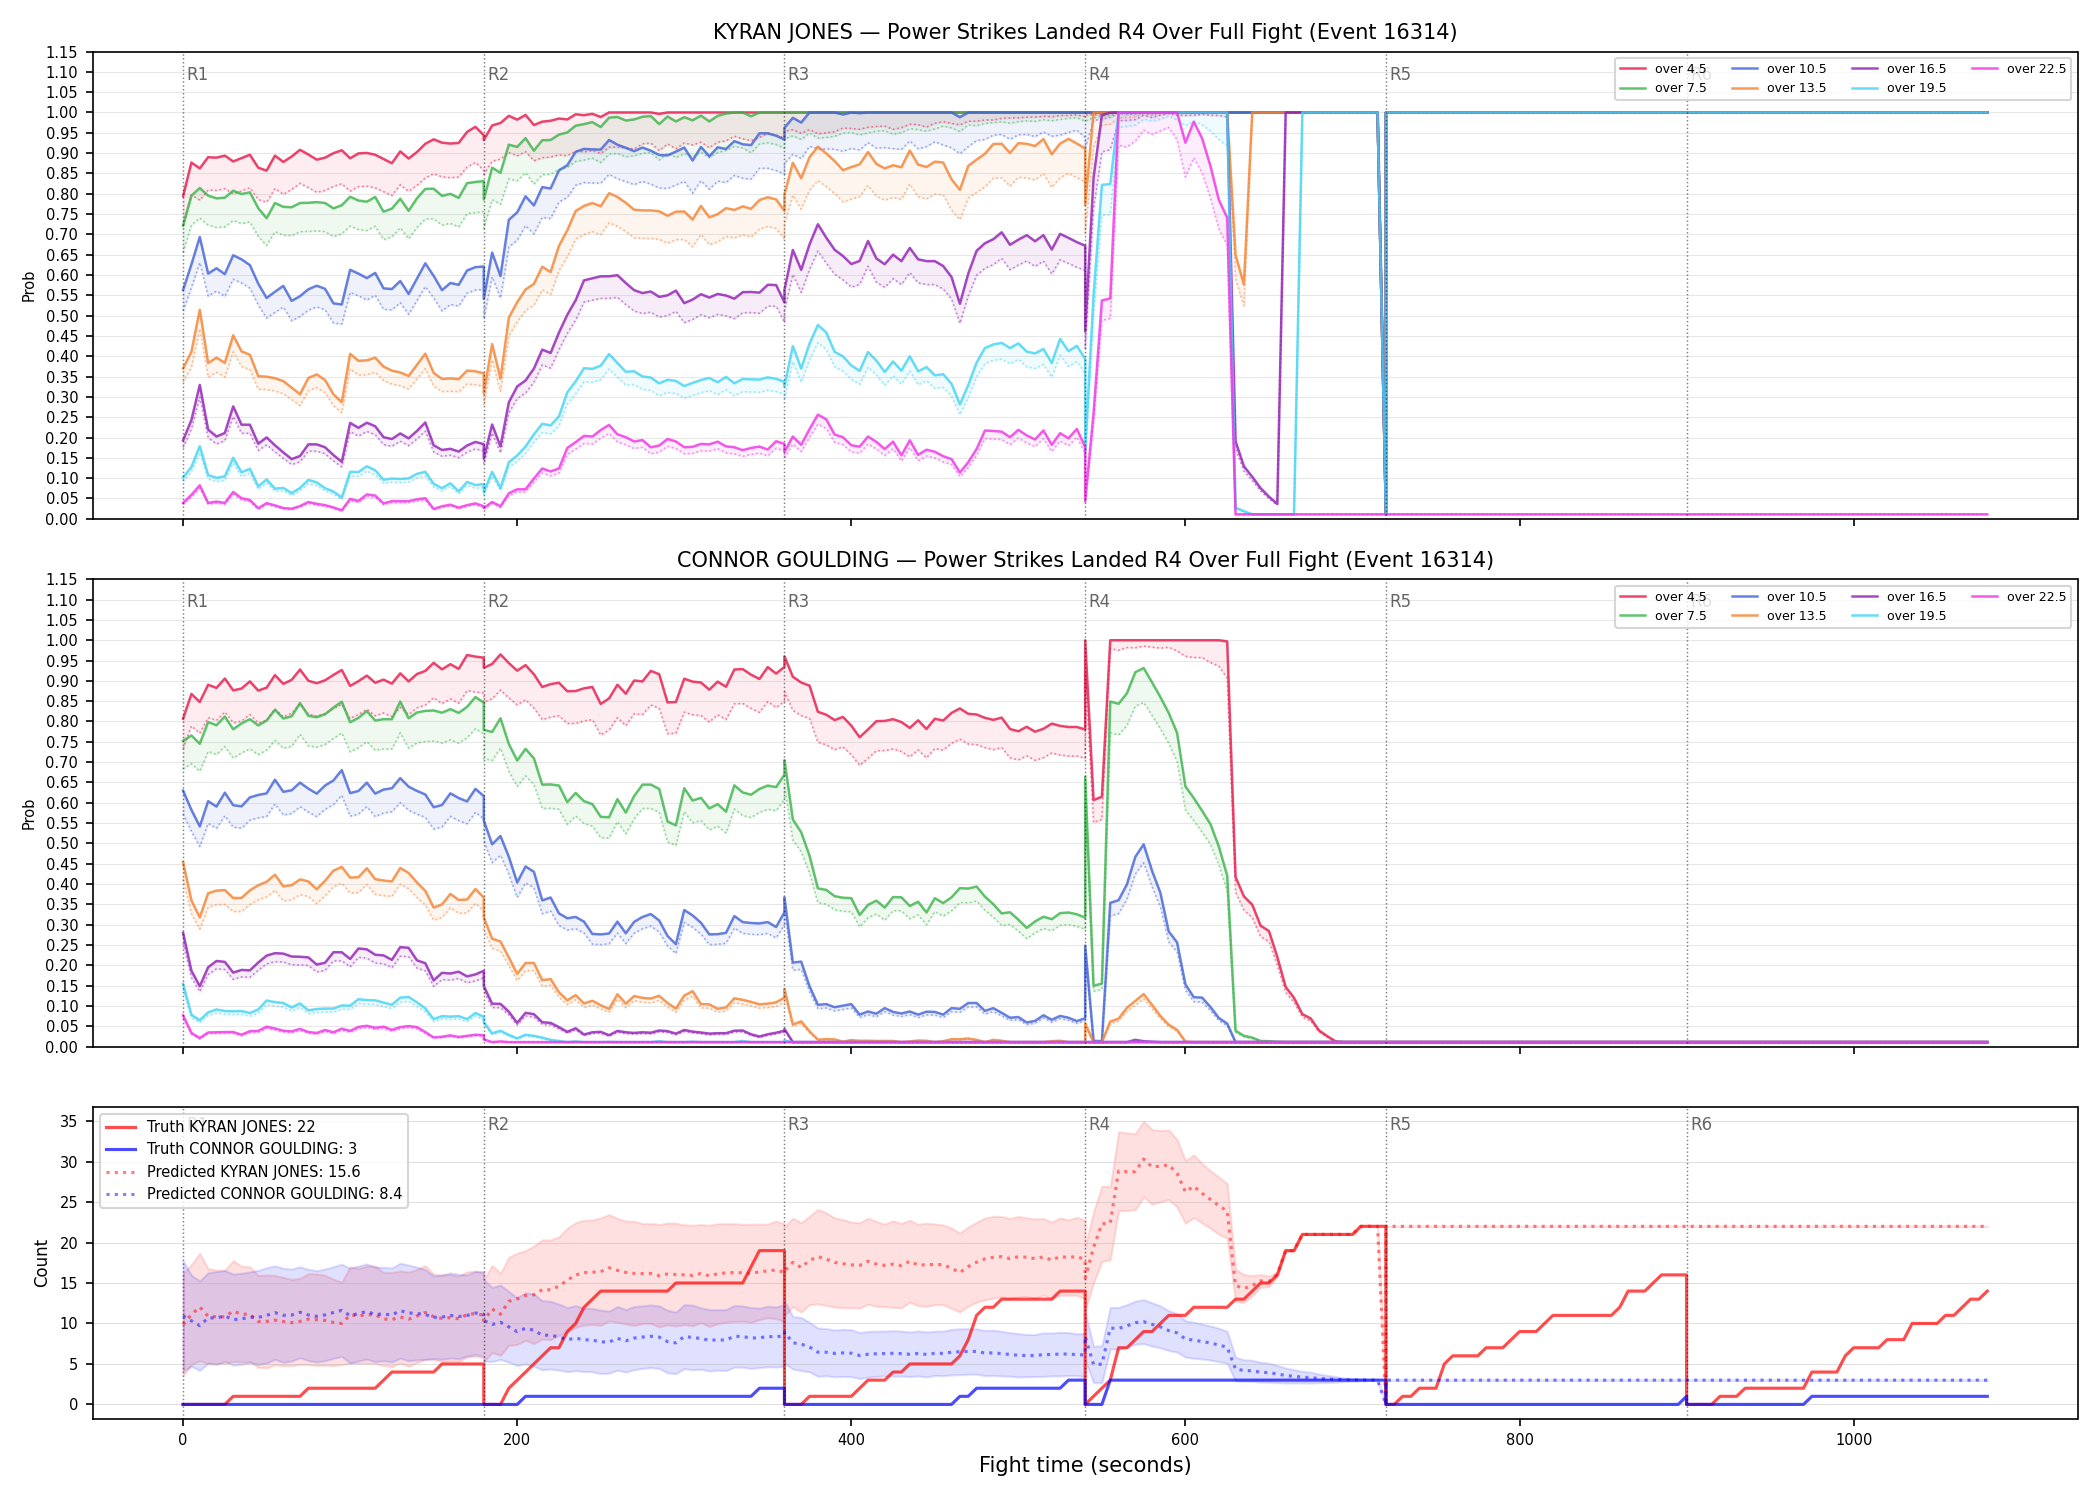The height and width of the screenshot is (1500, 2100).
Task: Click 'over 16.5' label in CONNOR GOULDING legend
Action: tap(1917, 597)
